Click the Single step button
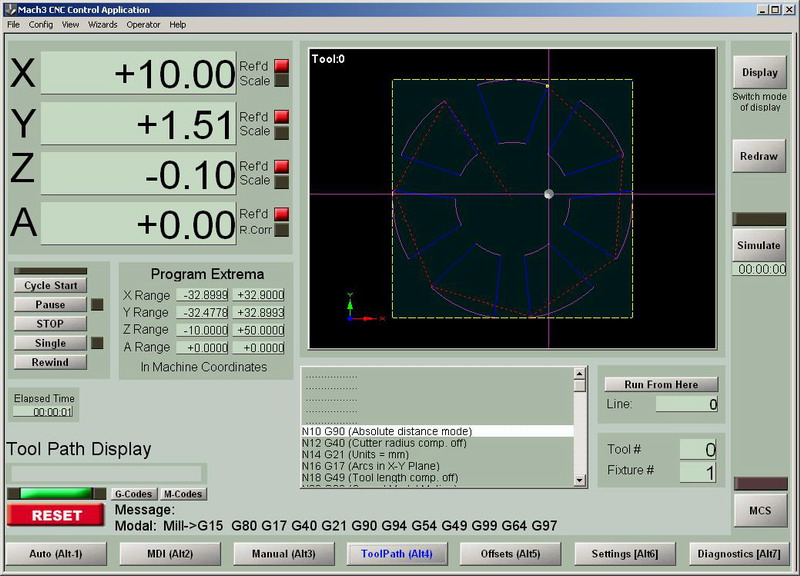800x576 pixels. [x=50, y=343]
